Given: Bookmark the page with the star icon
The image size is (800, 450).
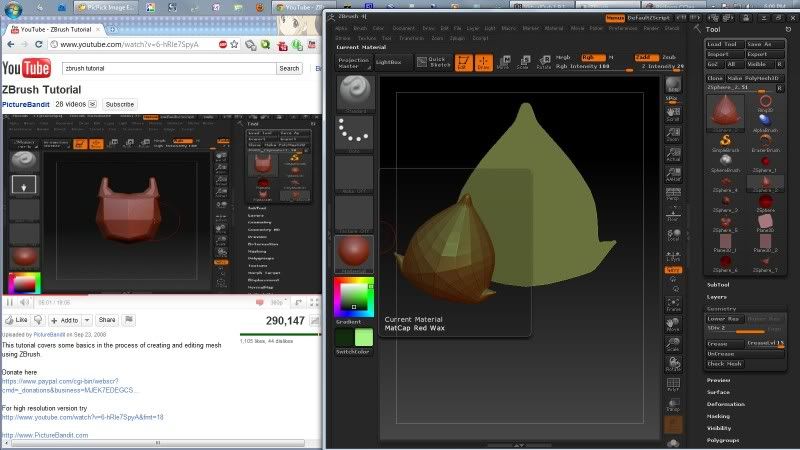Looking at the screenshot, I should coord(234,44).
